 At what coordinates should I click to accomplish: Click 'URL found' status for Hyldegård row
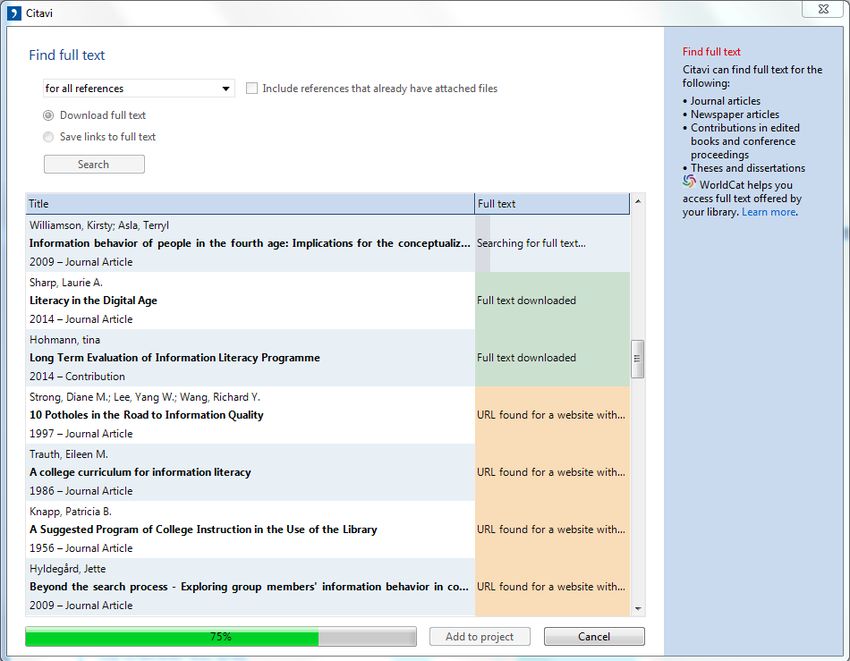(x=551, y=587)
